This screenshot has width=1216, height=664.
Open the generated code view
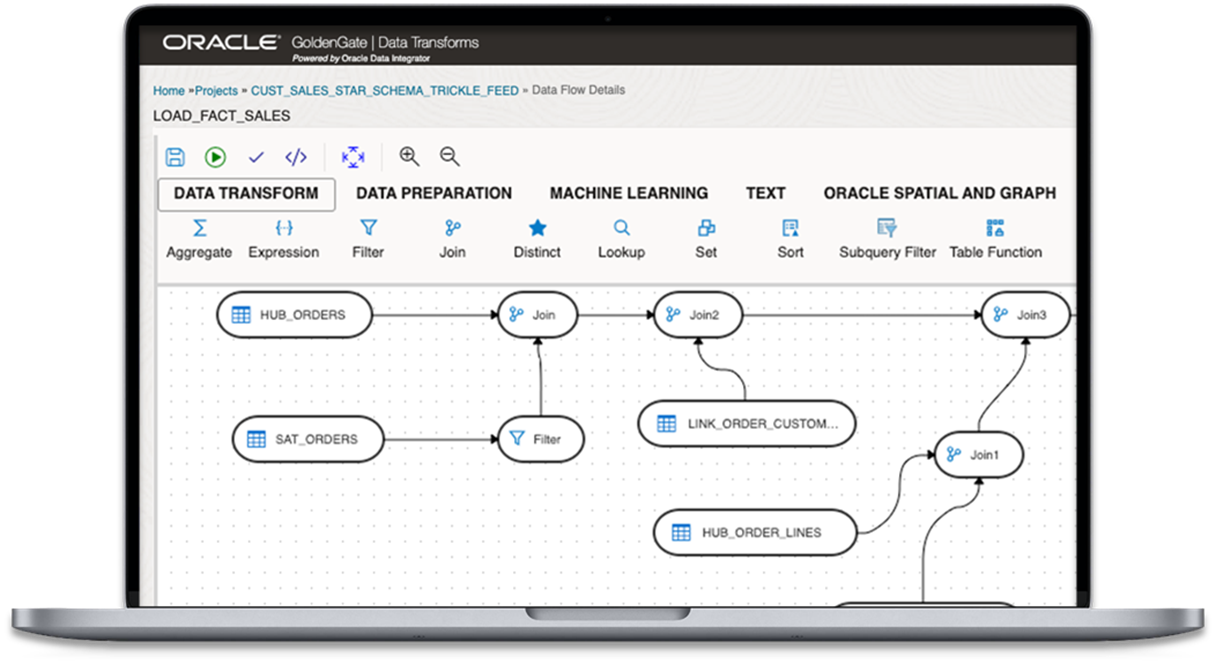point(297,156)
